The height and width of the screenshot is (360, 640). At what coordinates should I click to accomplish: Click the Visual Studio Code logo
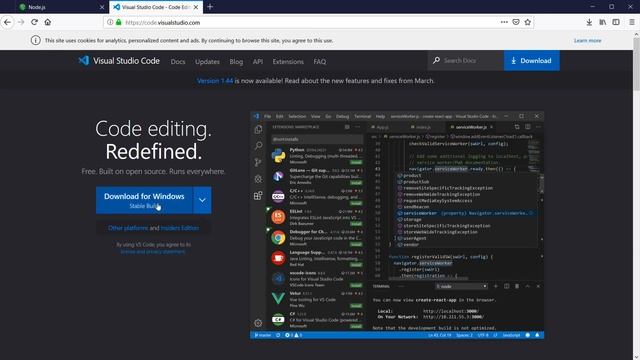119,61
